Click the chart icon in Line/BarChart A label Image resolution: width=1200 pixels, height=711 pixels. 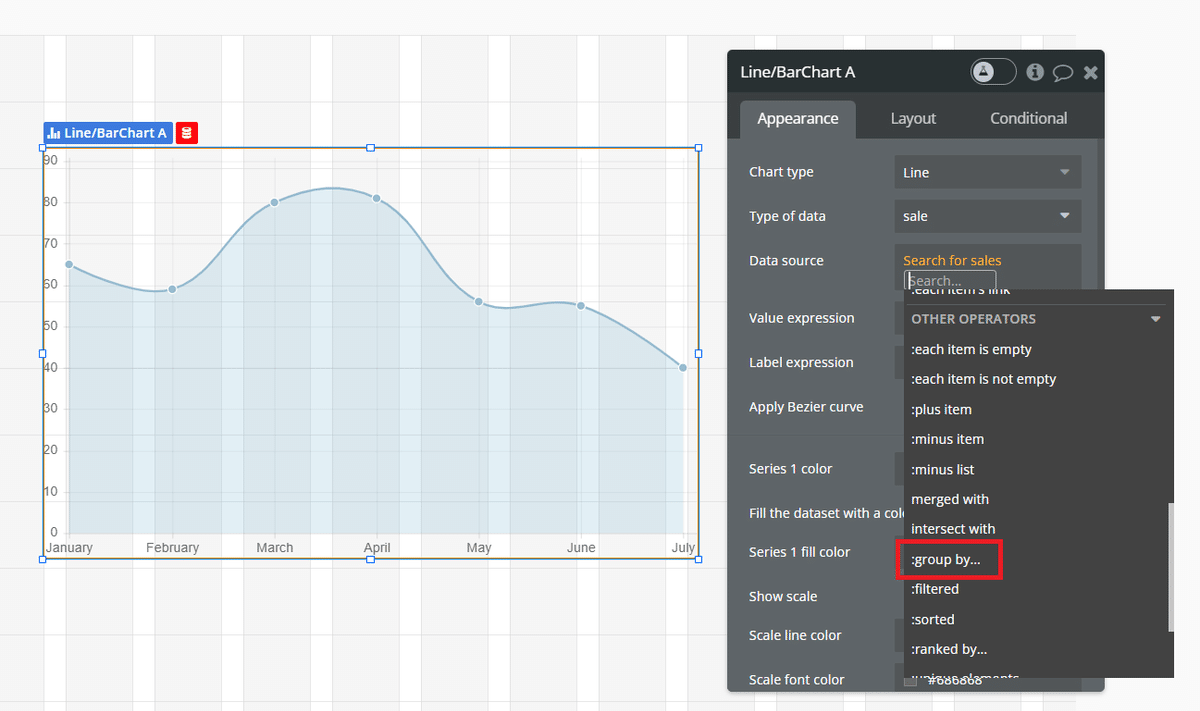[54, 133]
